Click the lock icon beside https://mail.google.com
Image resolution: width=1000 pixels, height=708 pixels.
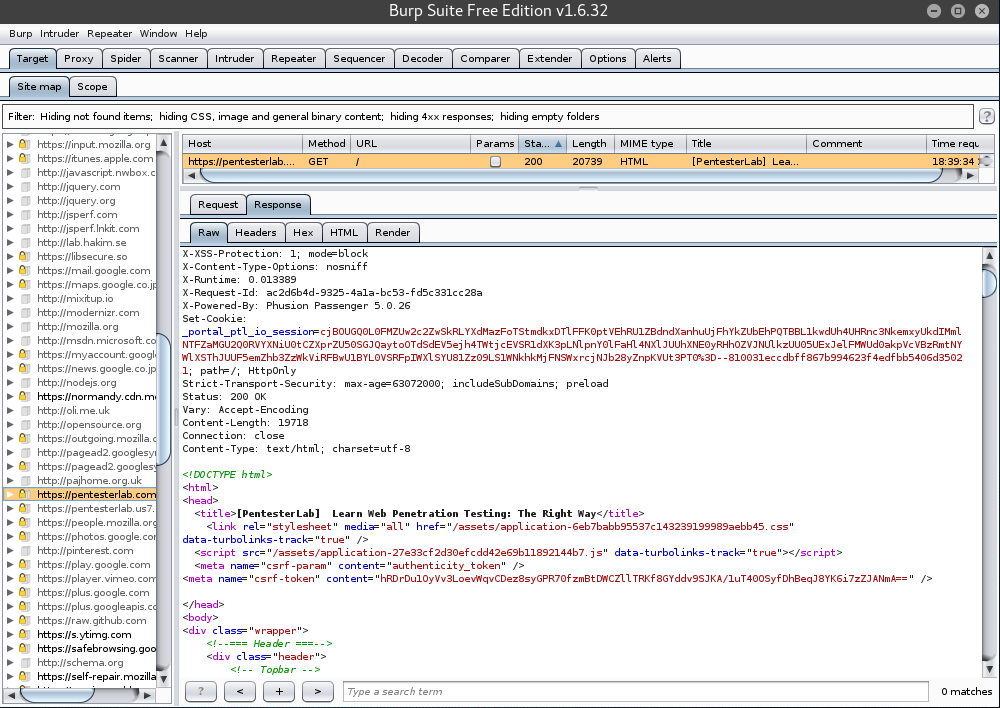pyautogui.click(x=24, y=270)
